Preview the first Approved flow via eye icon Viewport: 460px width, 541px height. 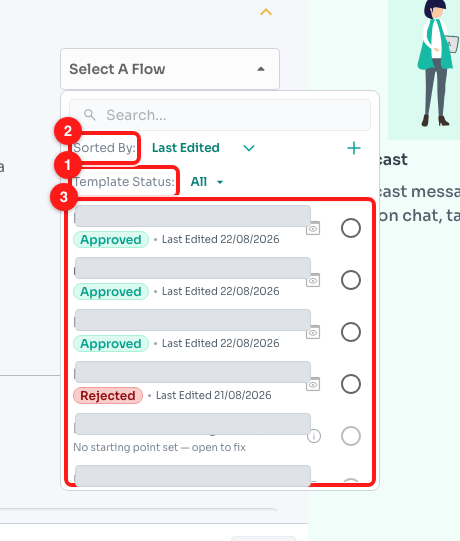point(313,228)
